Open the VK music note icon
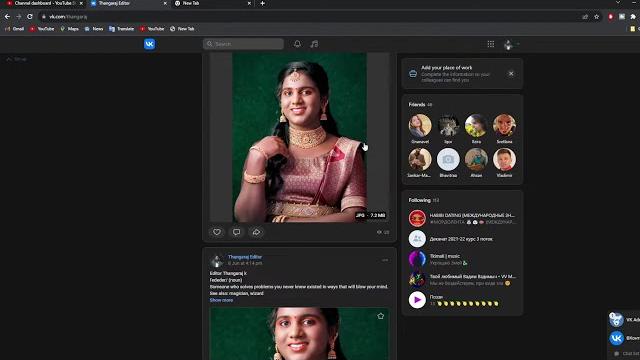The width and height of the screenshot is (640, 360). (314, 44)
